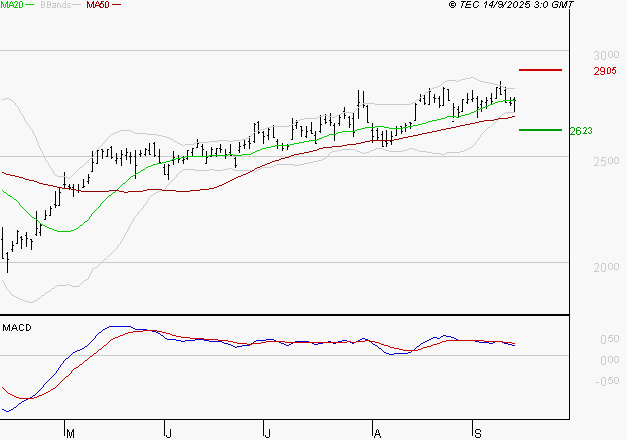This screenshot has width=627, height=440.
Task: Click the 2623 support price label
Action: [x=581, y=131]
